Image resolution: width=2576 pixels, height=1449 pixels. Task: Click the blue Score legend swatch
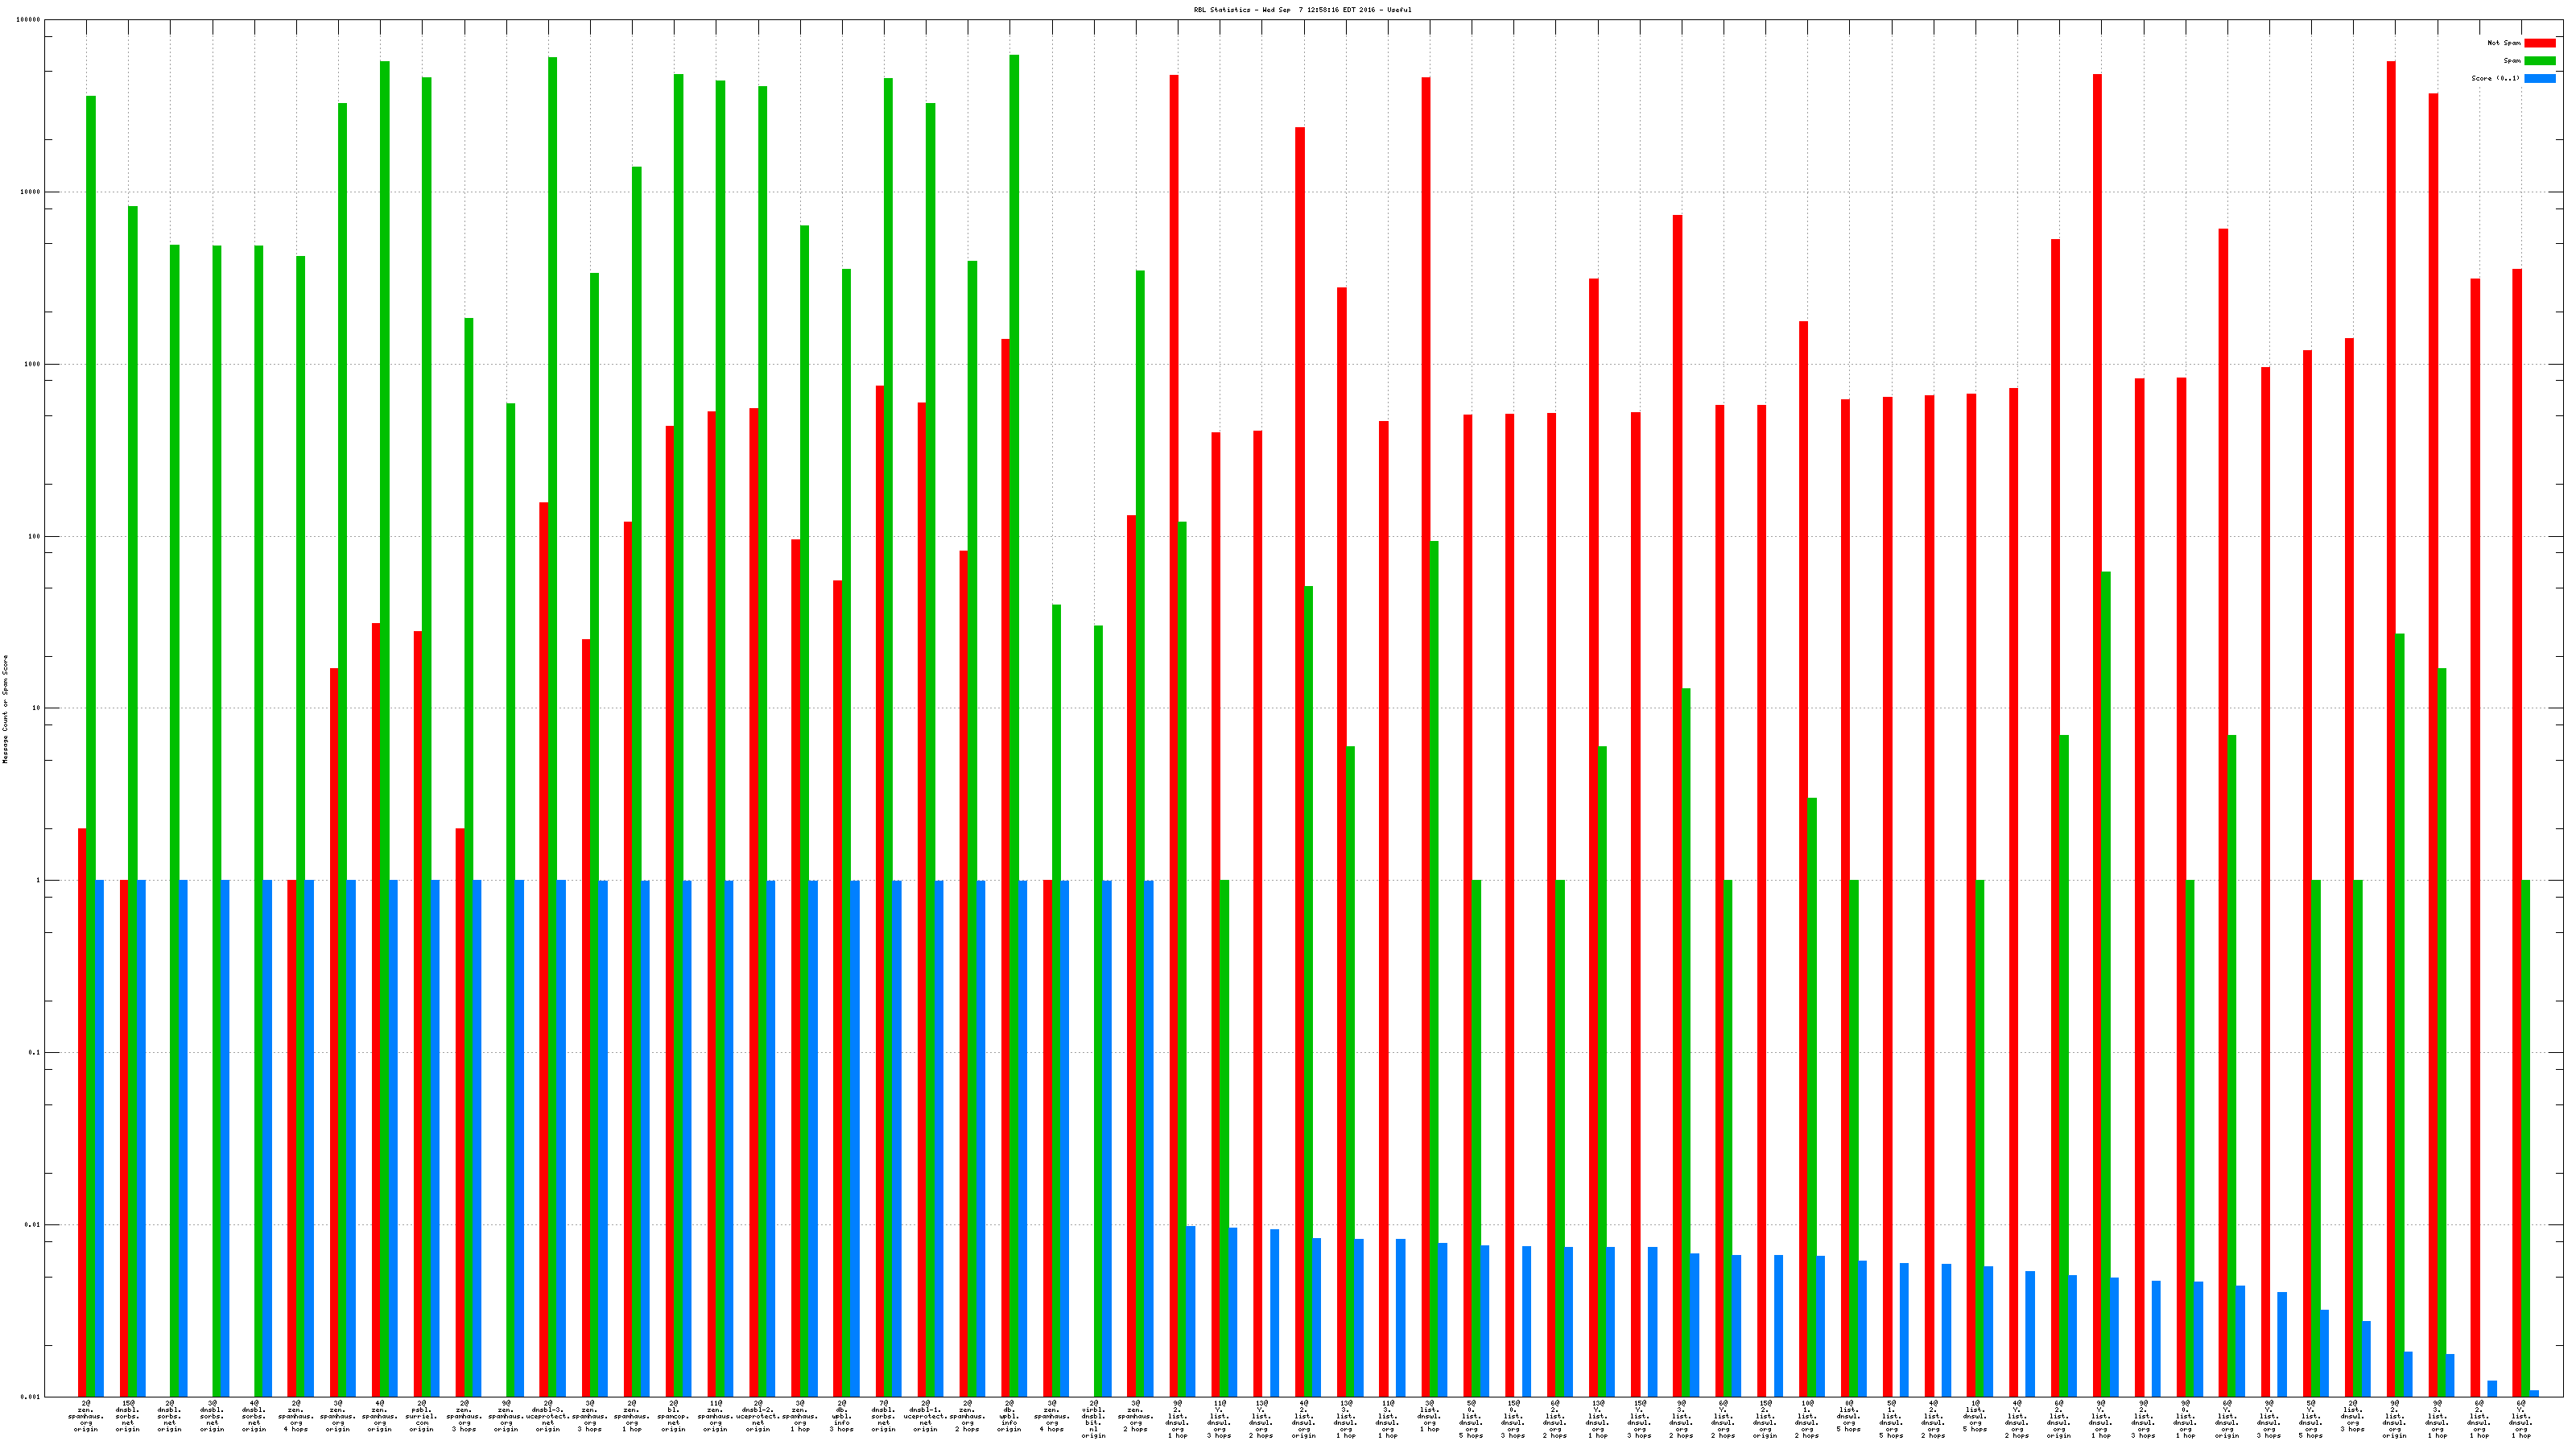click(x=2539, y=78)
